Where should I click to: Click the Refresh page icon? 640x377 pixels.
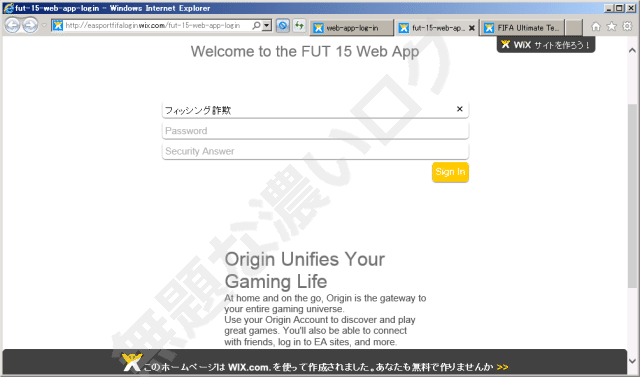coord(299,26)
